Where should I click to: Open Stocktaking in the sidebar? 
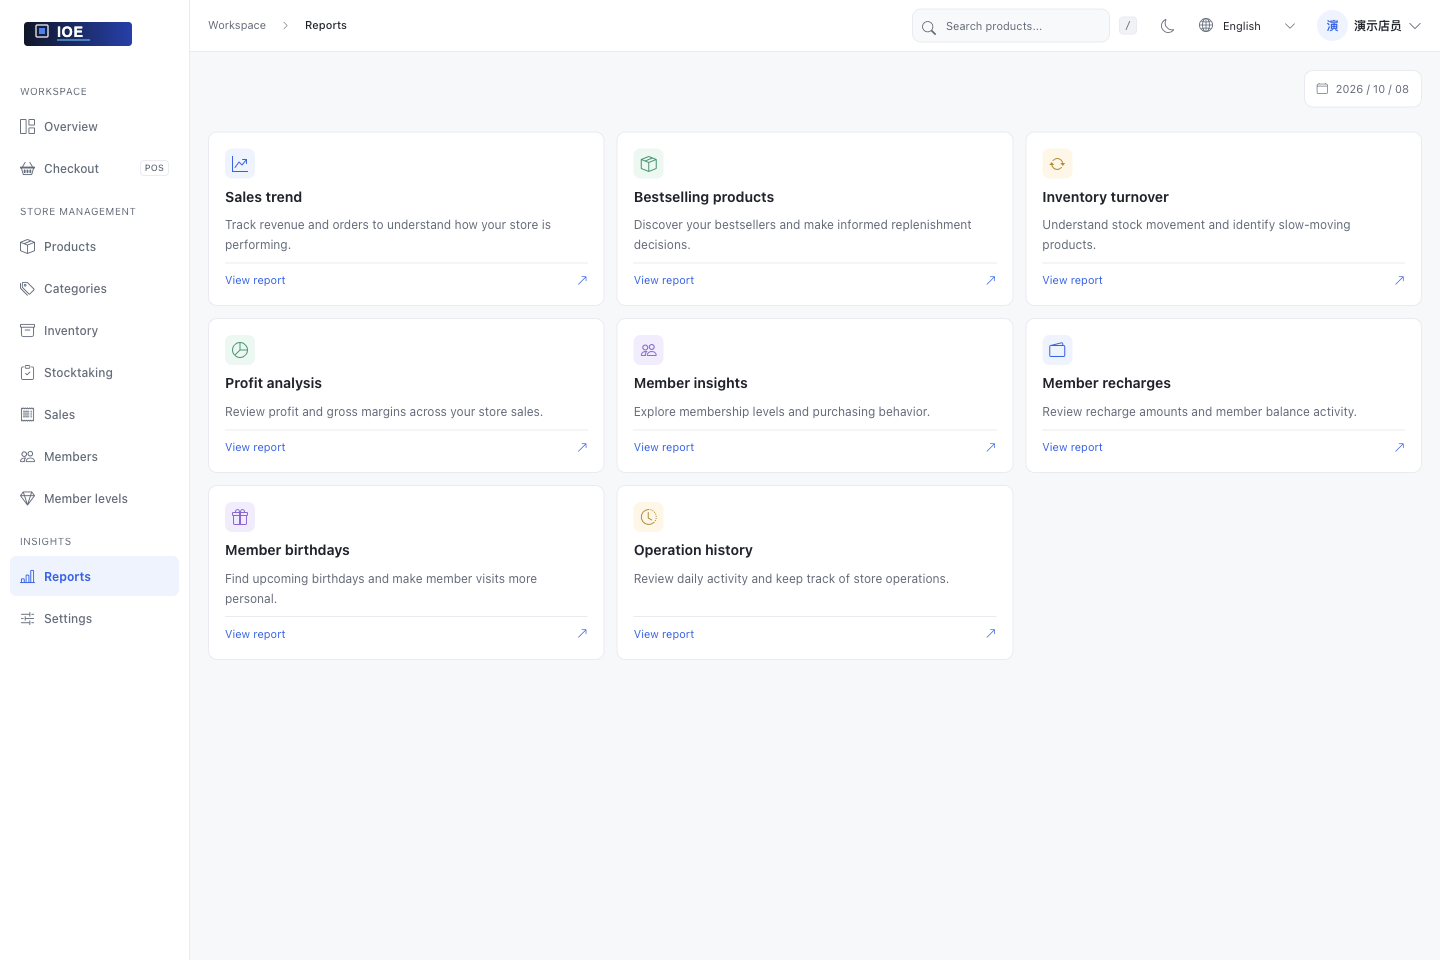tap(94, 373)
